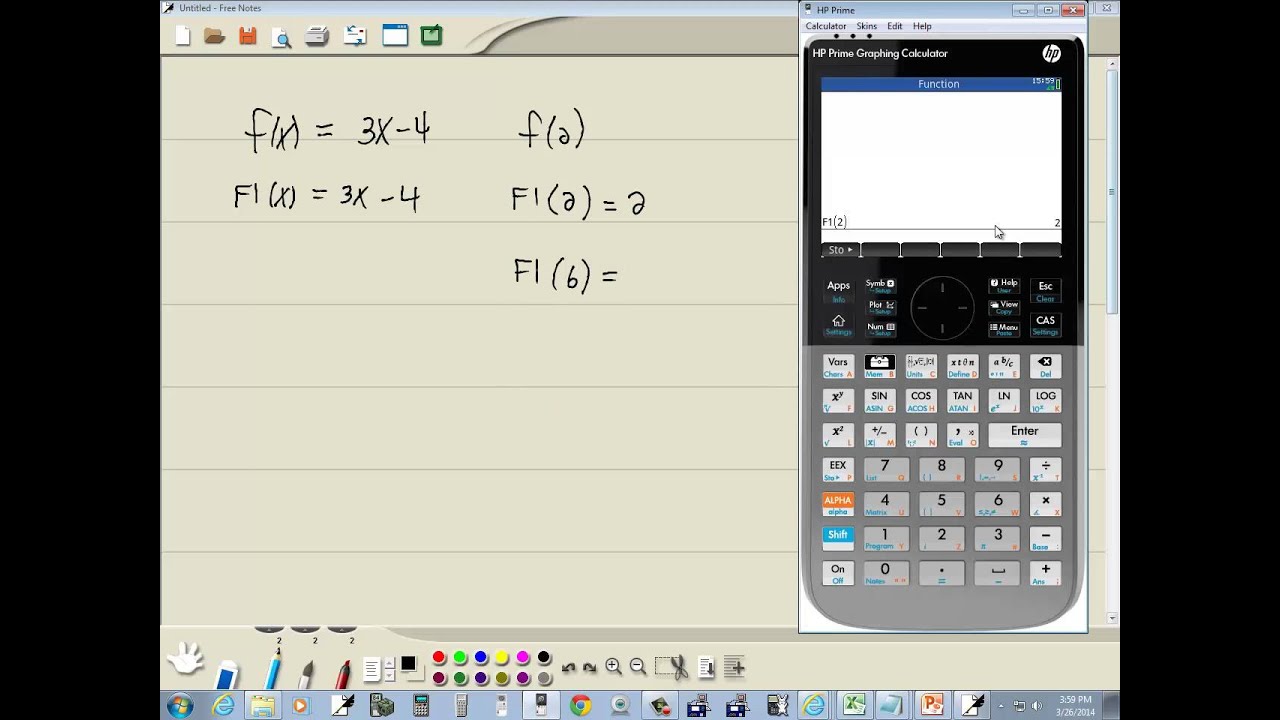1280x720 pixels.
Task: Pick the blue color swatch
Action: (481, 657)
